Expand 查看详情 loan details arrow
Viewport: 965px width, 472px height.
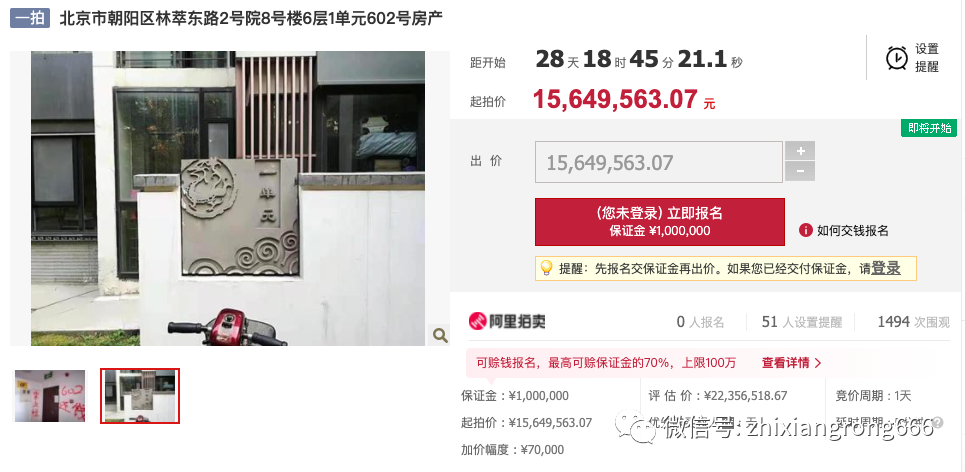coord(791,362)
